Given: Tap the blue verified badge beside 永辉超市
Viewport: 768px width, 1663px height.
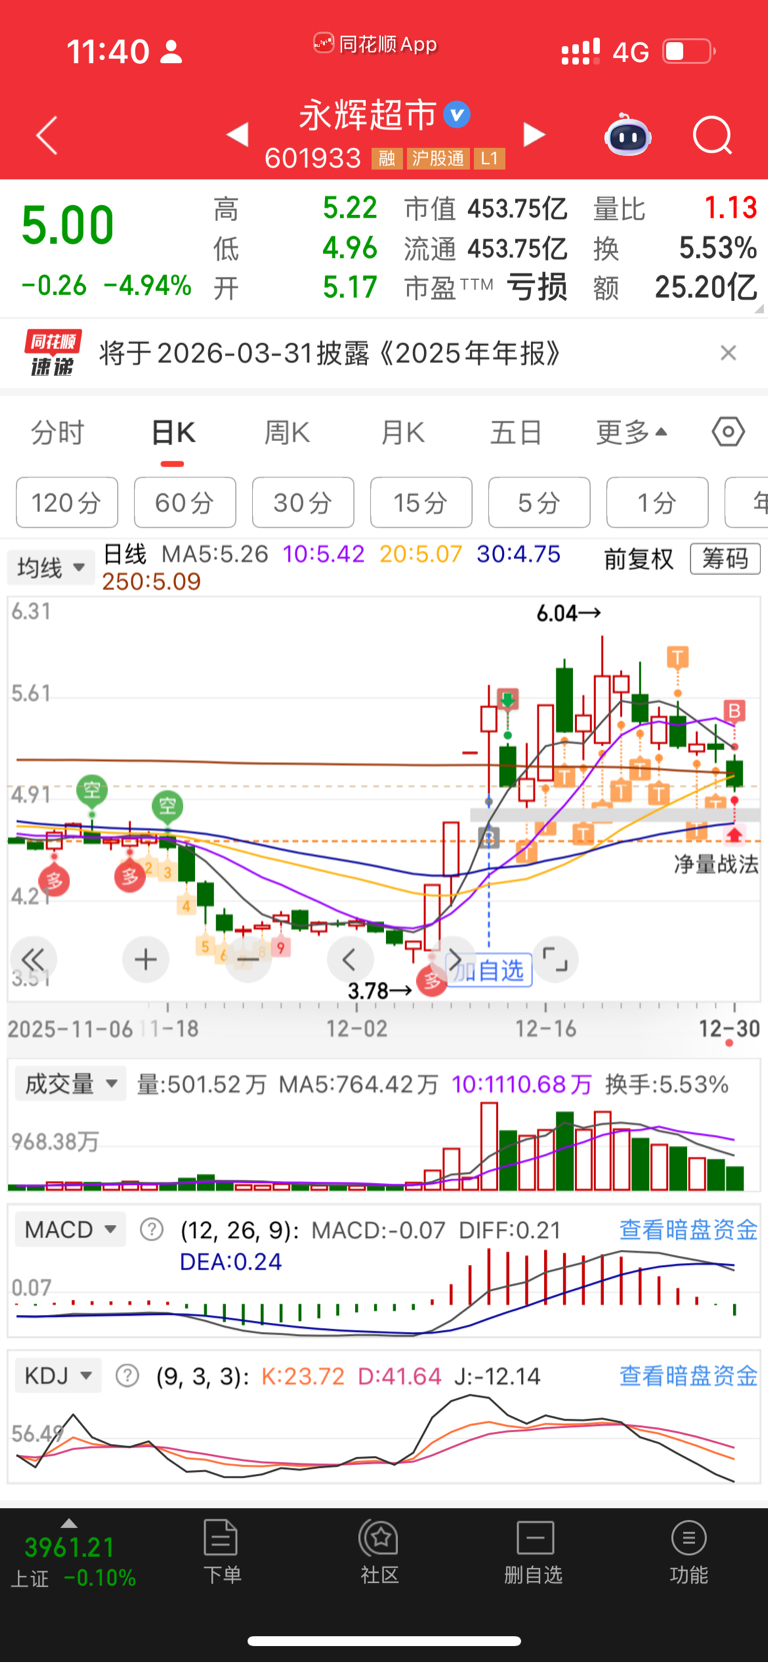Looking at the screenshot, I should [x=457, y=115].
